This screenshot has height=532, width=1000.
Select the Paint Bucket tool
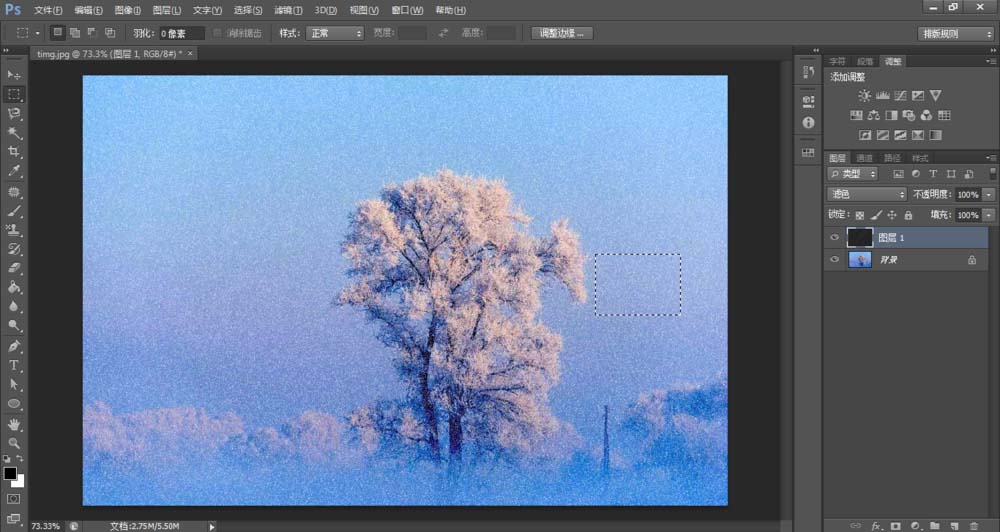point(13,287)
